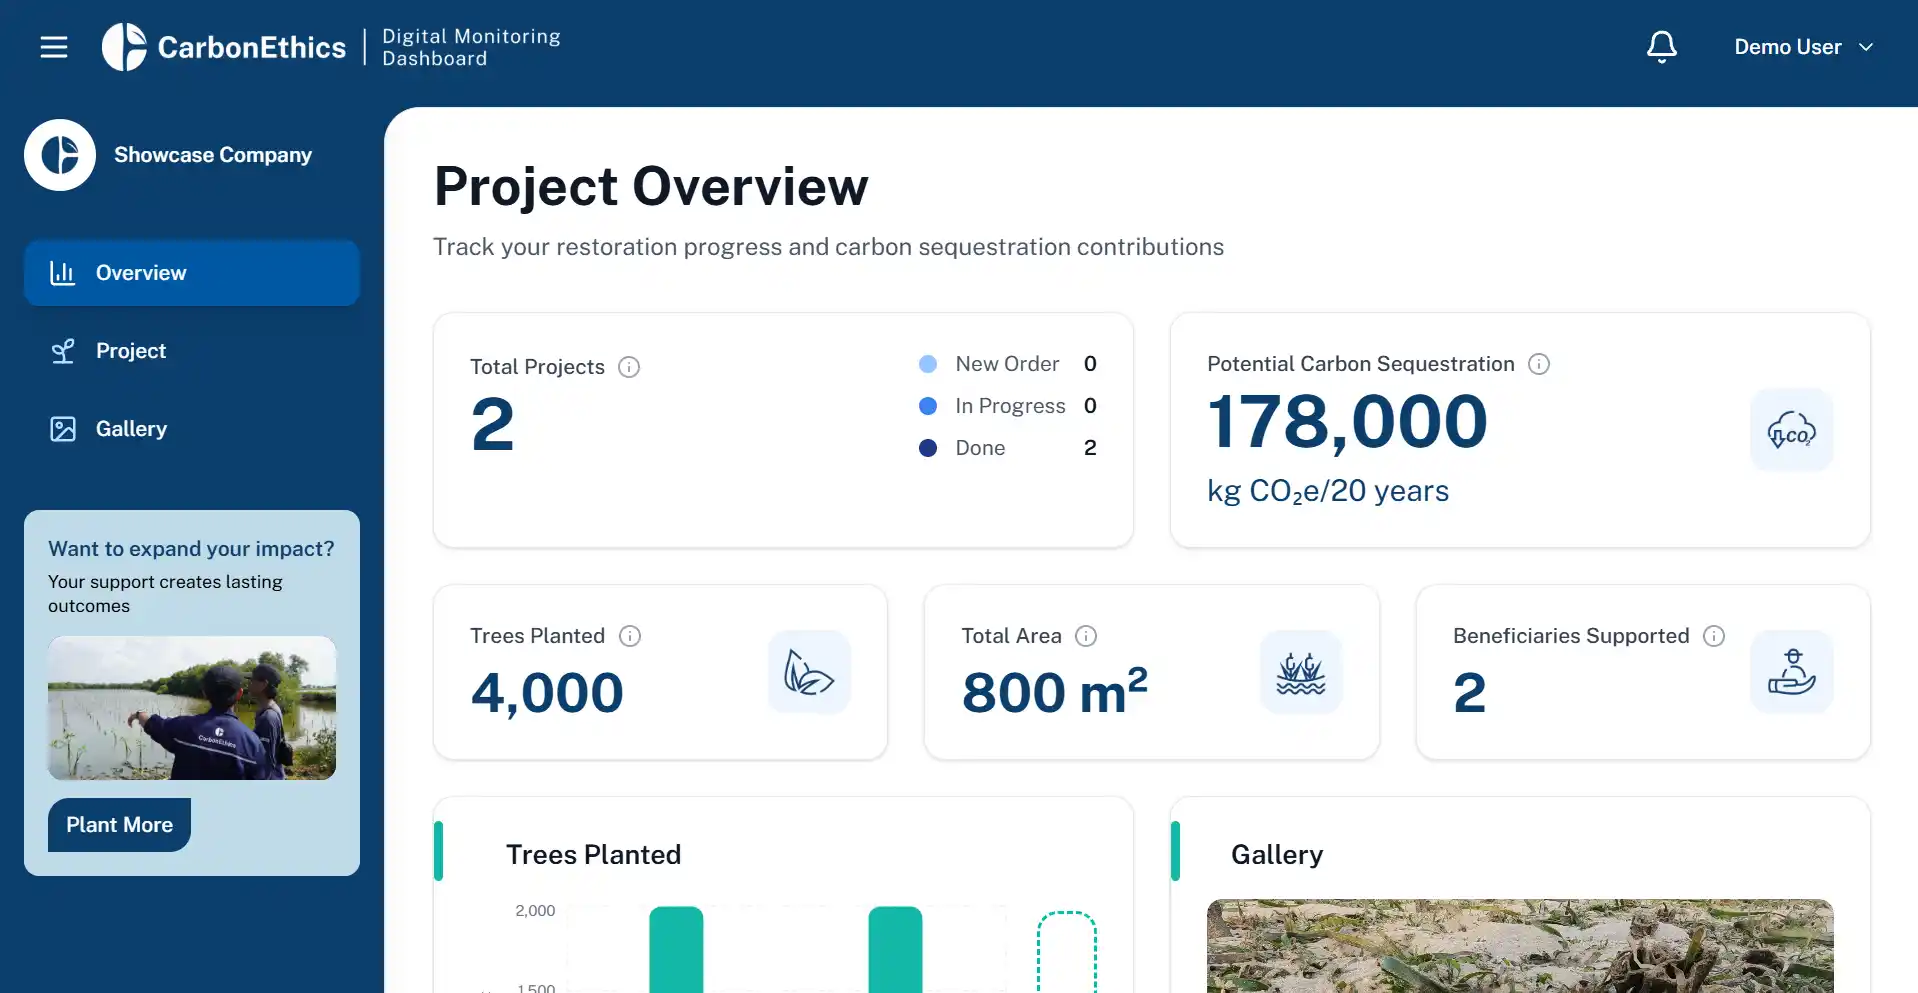This screenshot has height=993, width=1918.
Task: Click the 2,000 chart axis label
Action: pos(535,910)
